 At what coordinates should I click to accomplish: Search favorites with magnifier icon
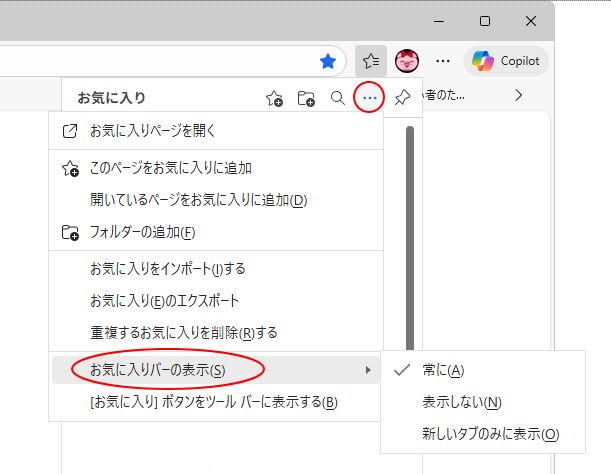pos(337,98)
